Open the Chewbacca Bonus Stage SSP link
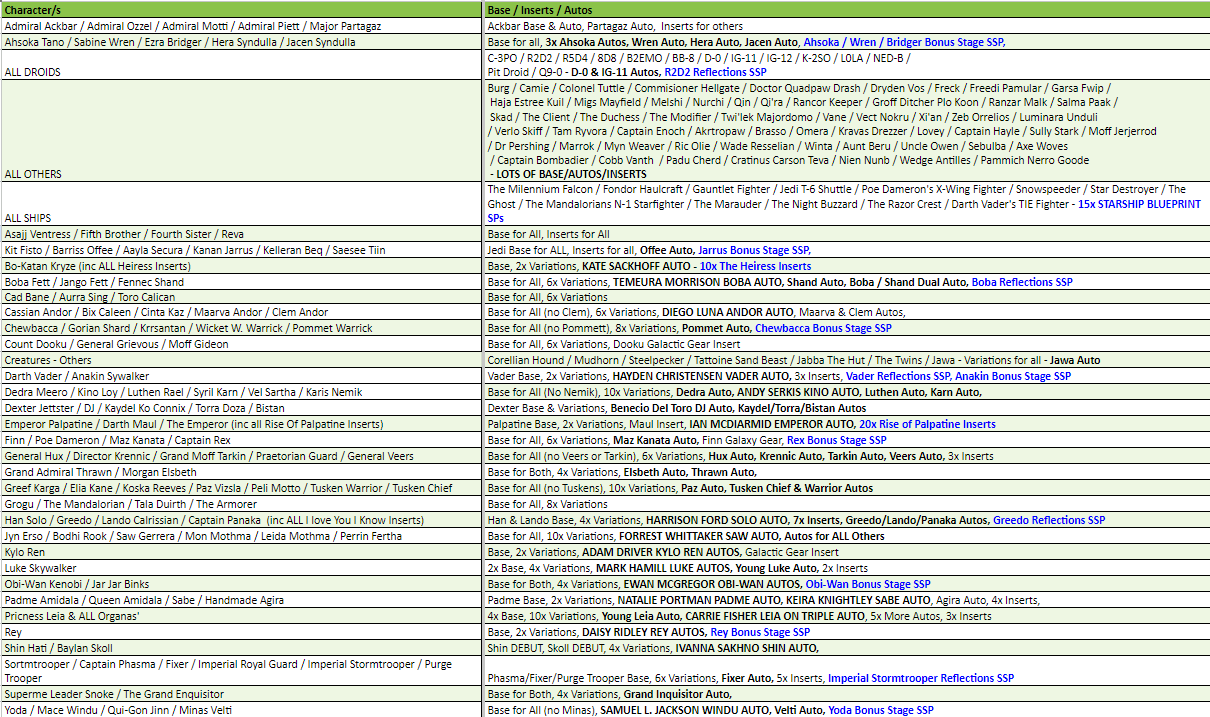1210x717 pixels. point(823,328)
